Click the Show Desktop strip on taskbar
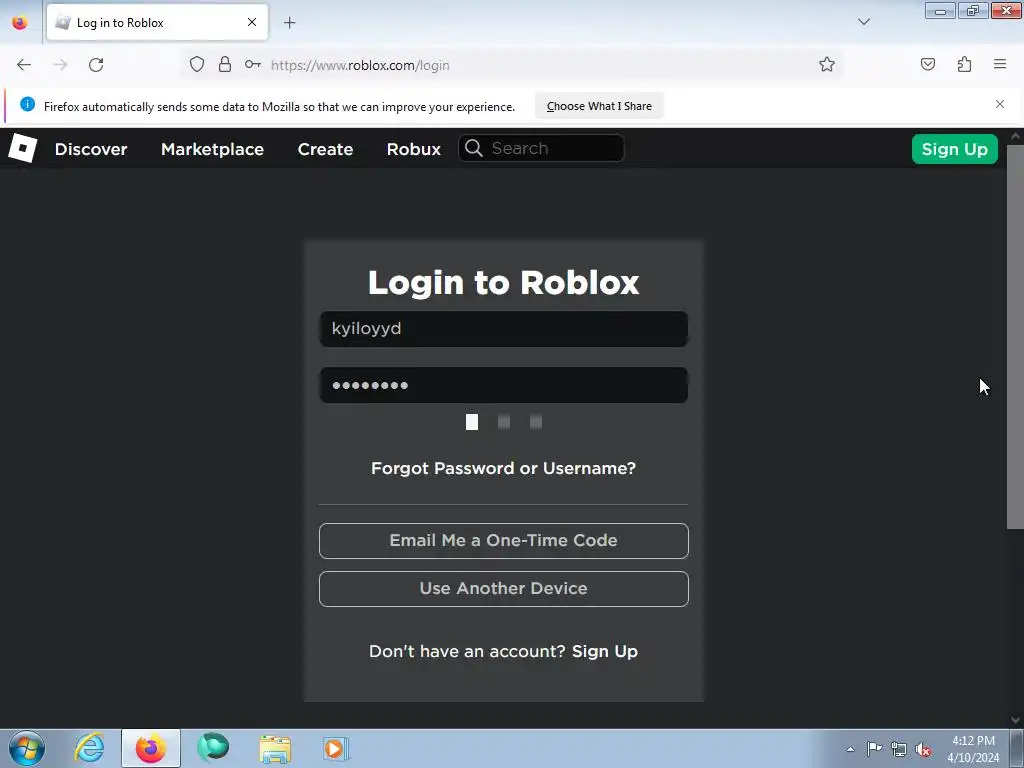This screenshot has width=1024, height=768. click(x=1017, y=748)
